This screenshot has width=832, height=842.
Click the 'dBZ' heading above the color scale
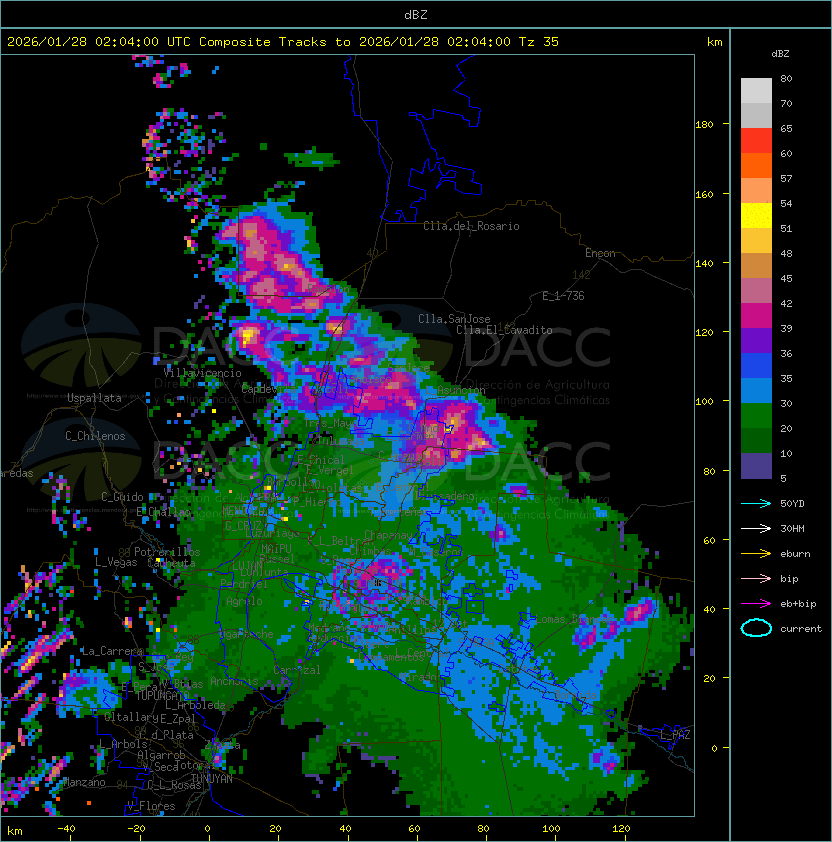[780, 54]
